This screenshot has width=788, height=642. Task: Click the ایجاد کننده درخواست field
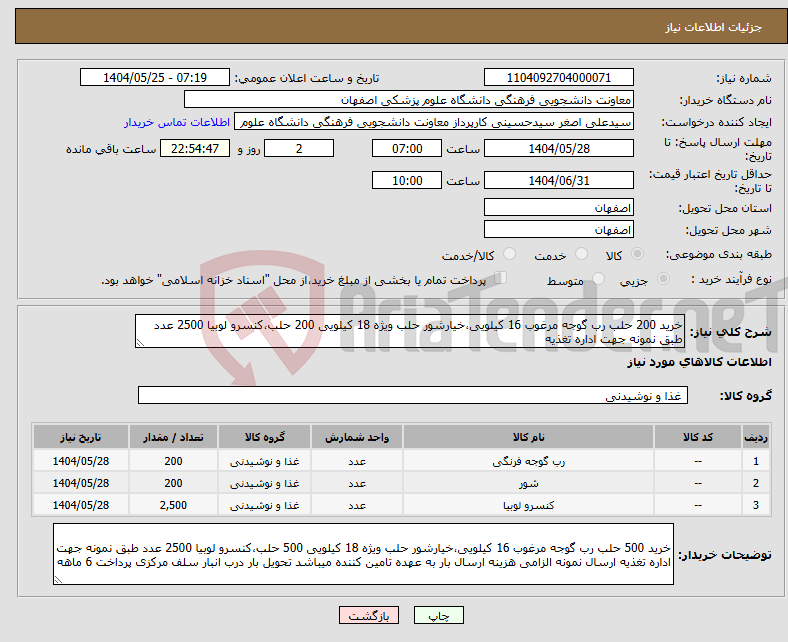[434, 122]
